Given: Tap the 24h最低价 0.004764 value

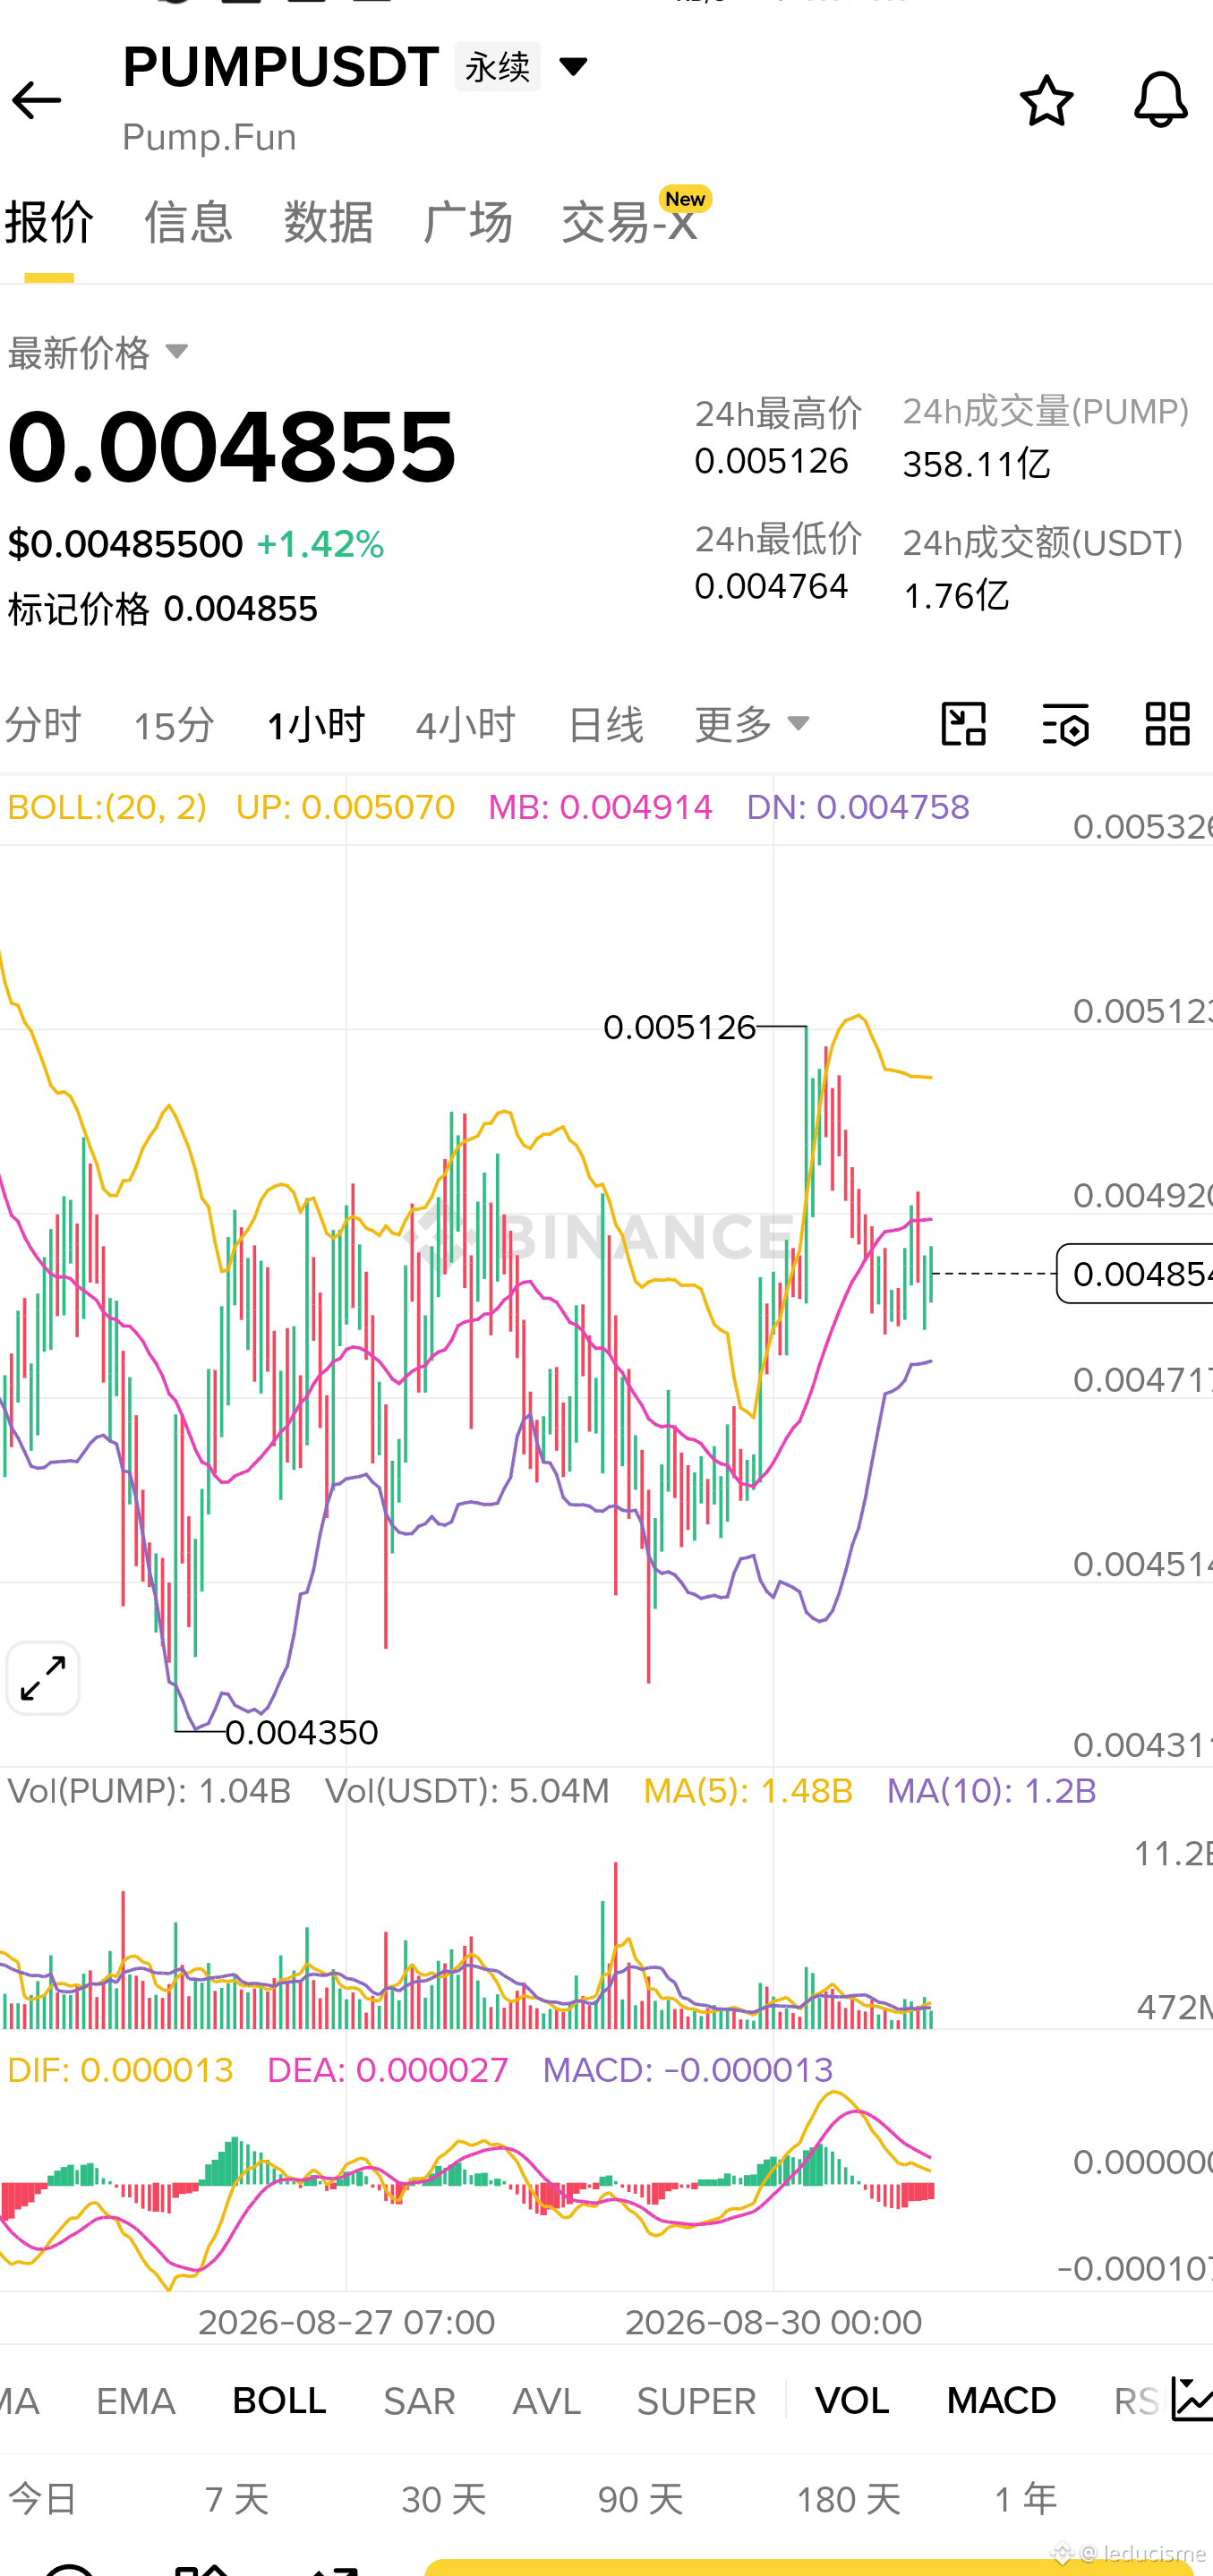Looking at the screenshot, I should 771,586.
